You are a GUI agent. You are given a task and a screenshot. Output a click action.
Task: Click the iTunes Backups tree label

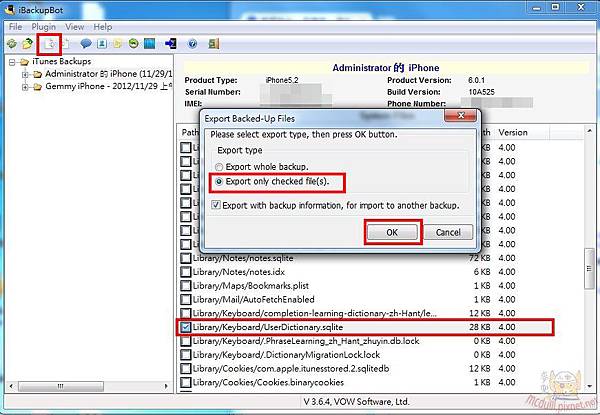pos(62,62)
